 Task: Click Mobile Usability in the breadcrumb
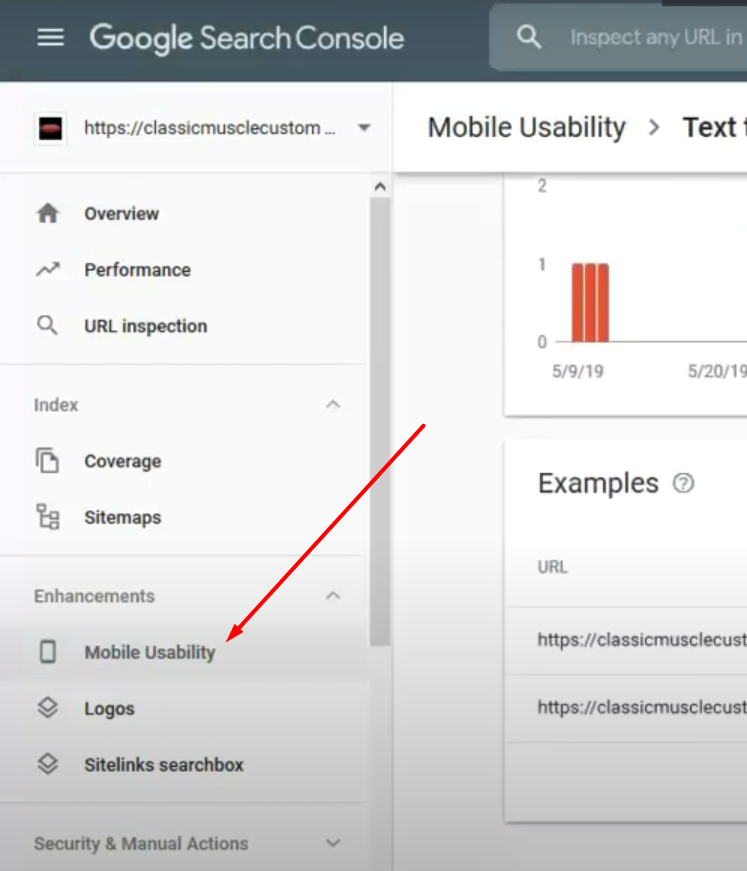click(x=527, y=127)
